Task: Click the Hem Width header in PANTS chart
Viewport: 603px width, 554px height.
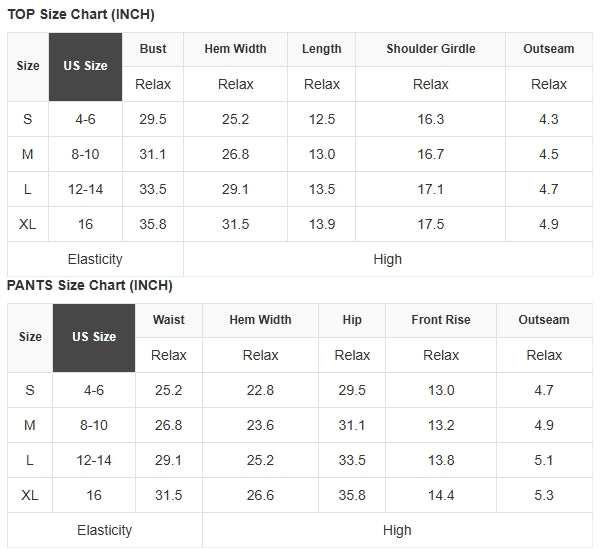Action: (260, 320)
